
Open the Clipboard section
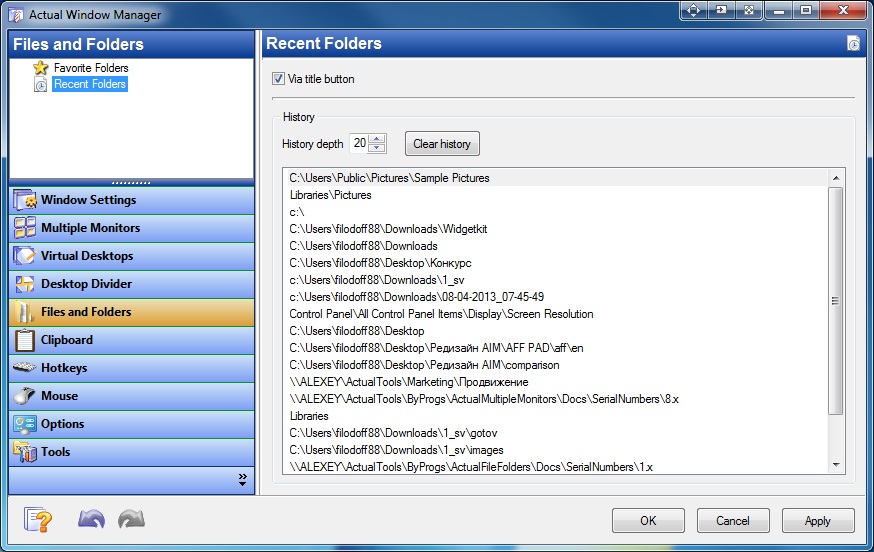[x=132, y=340]
